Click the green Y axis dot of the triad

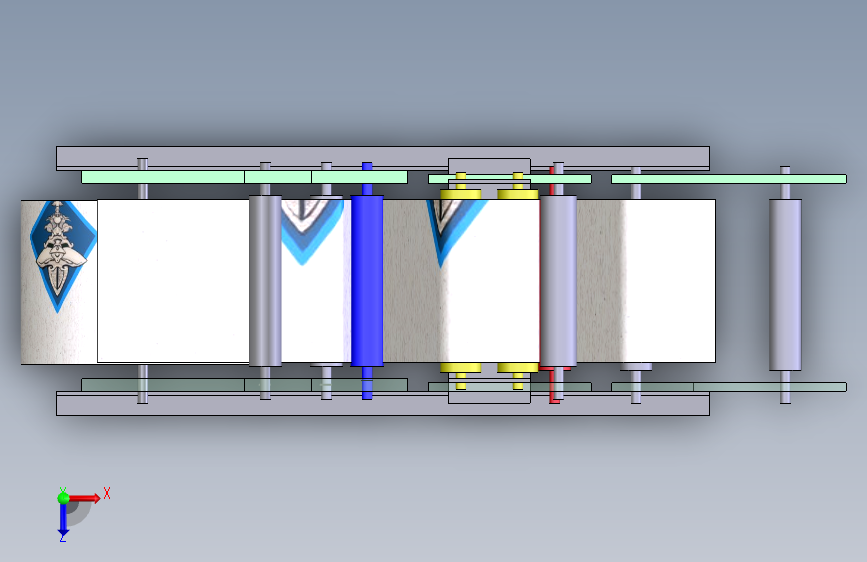click(x=64, y=498)
